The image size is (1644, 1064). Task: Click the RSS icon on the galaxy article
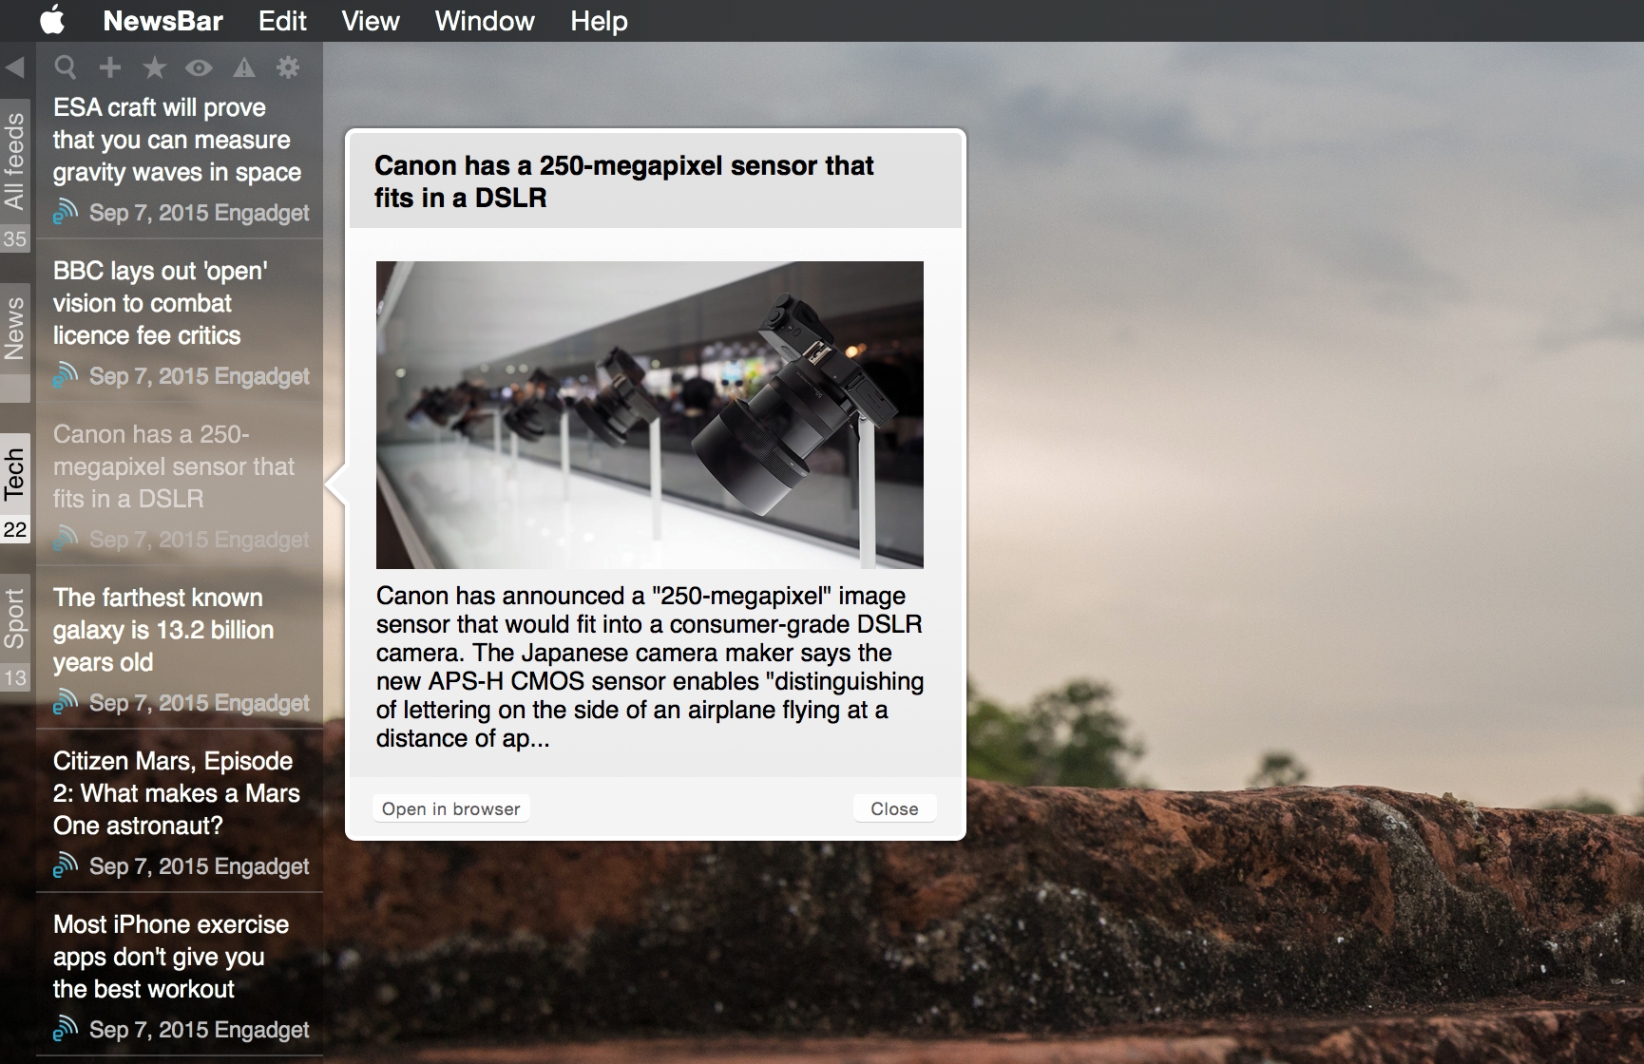[66, 702]
